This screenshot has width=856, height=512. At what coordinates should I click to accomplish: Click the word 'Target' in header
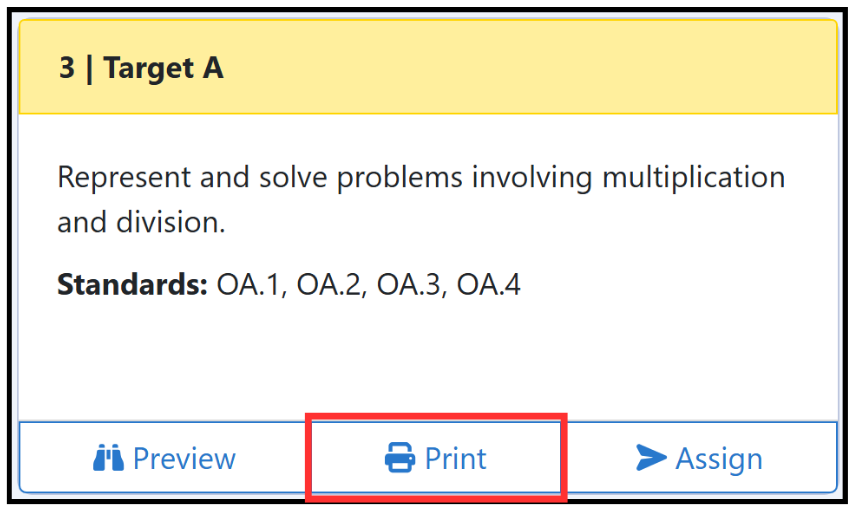click(148, 69)
